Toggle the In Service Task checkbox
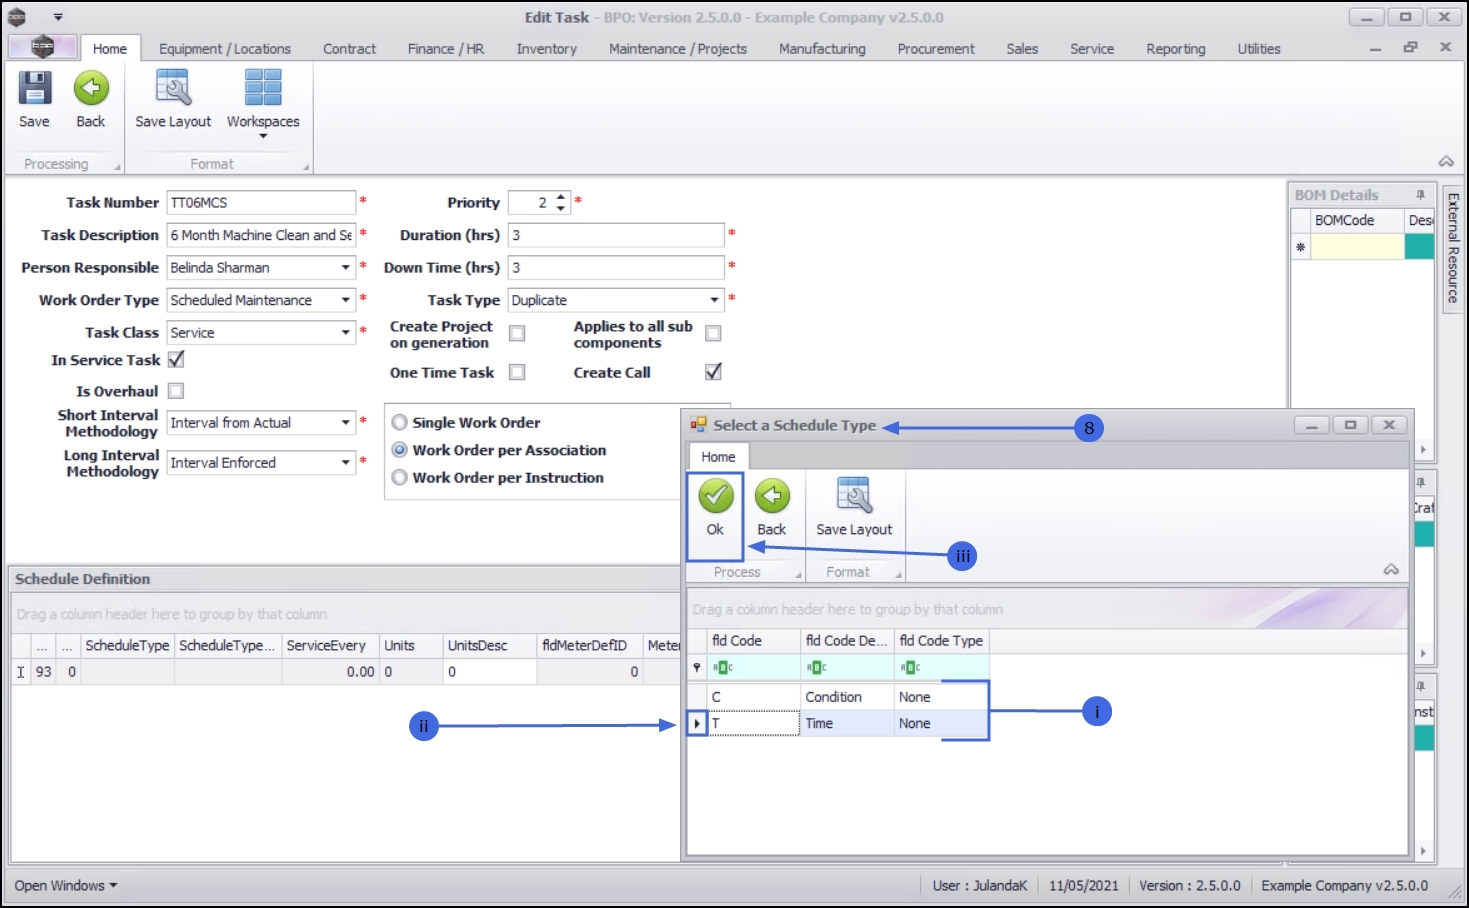The height and width of the screenshot is (908, 1469). 176,360
